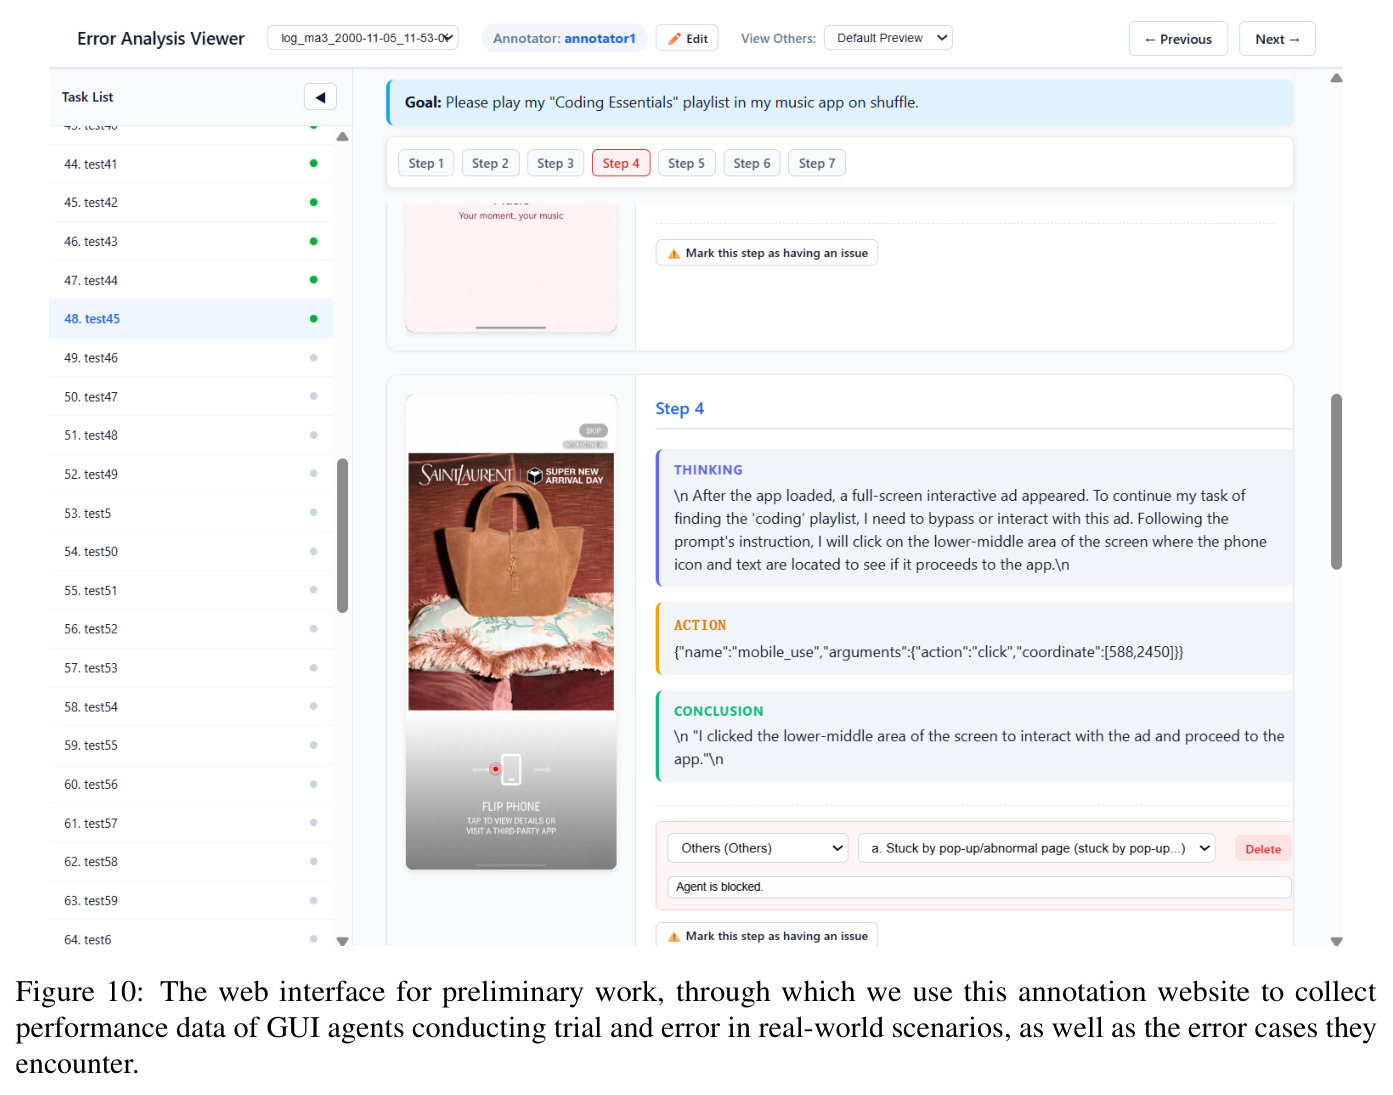Click the 'Agent is blocked.' comment field
Viewport: 1393px width, 1095px height.
[979, 887]
